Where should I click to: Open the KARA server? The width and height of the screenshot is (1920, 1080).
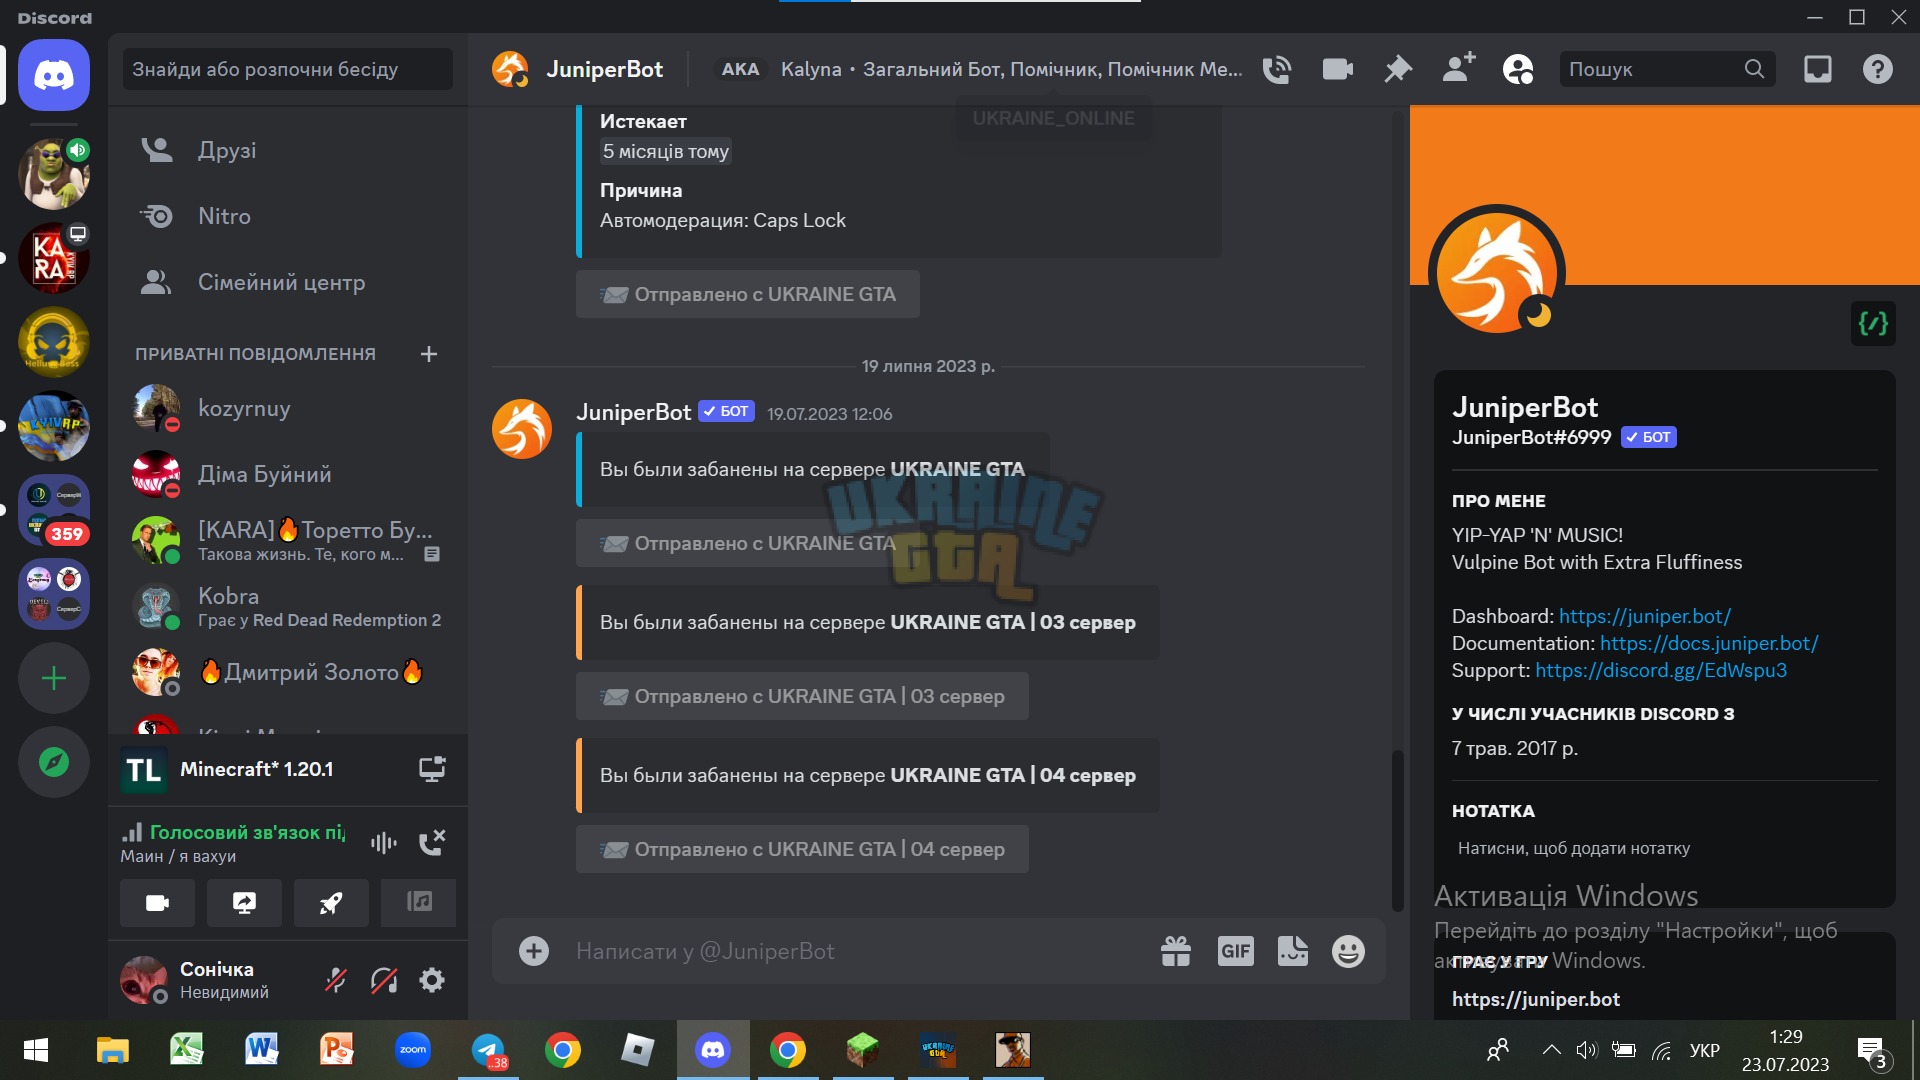click(54, 258)
